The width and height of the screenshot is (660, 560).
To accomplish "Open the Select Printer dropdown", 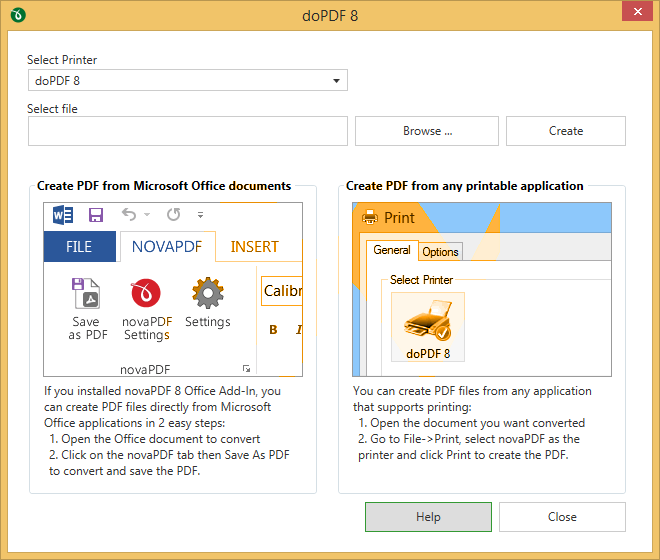I will [x=188, y=80].
